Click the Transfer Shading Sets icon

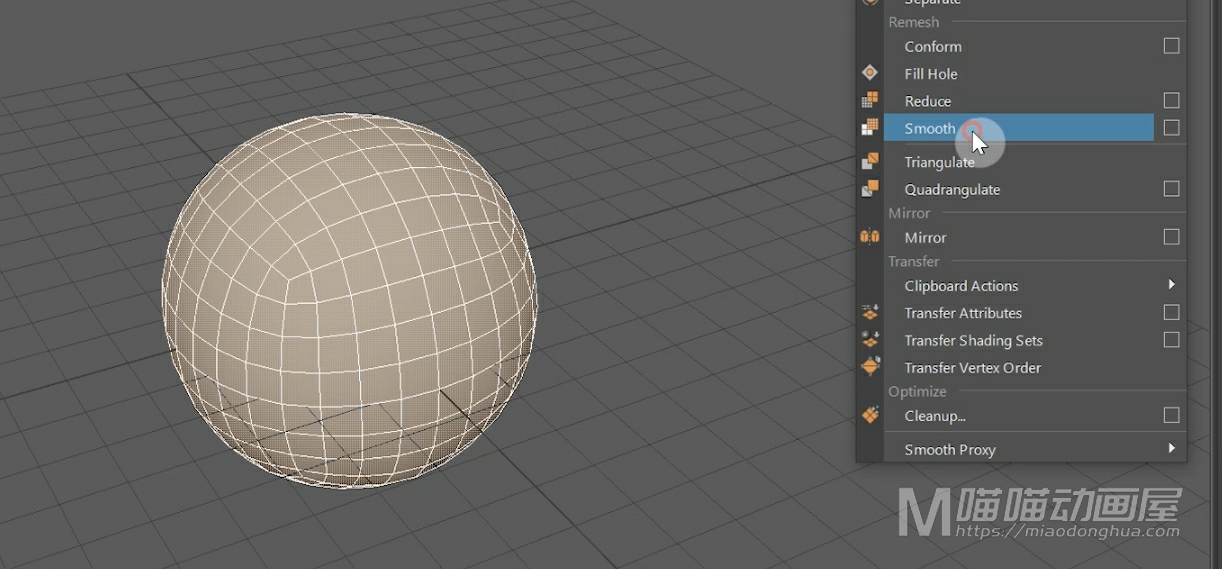tap(870, 339)
